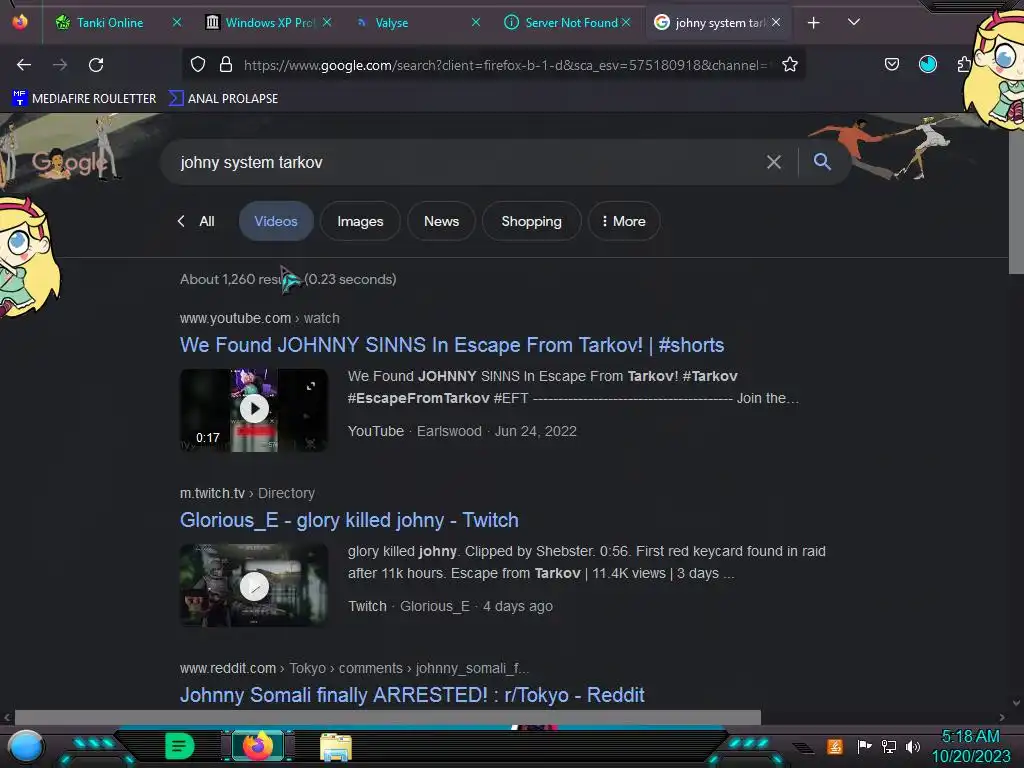Expand the More filters menu
Screen dimensions: 1024x768
624,221
